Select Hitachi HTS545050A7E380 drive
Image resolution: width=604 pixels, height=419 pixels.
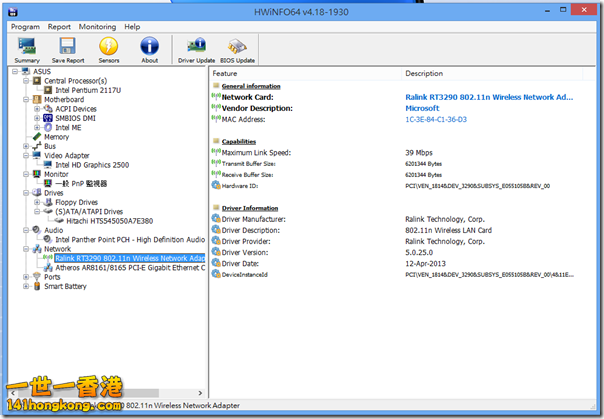(110, 221)
